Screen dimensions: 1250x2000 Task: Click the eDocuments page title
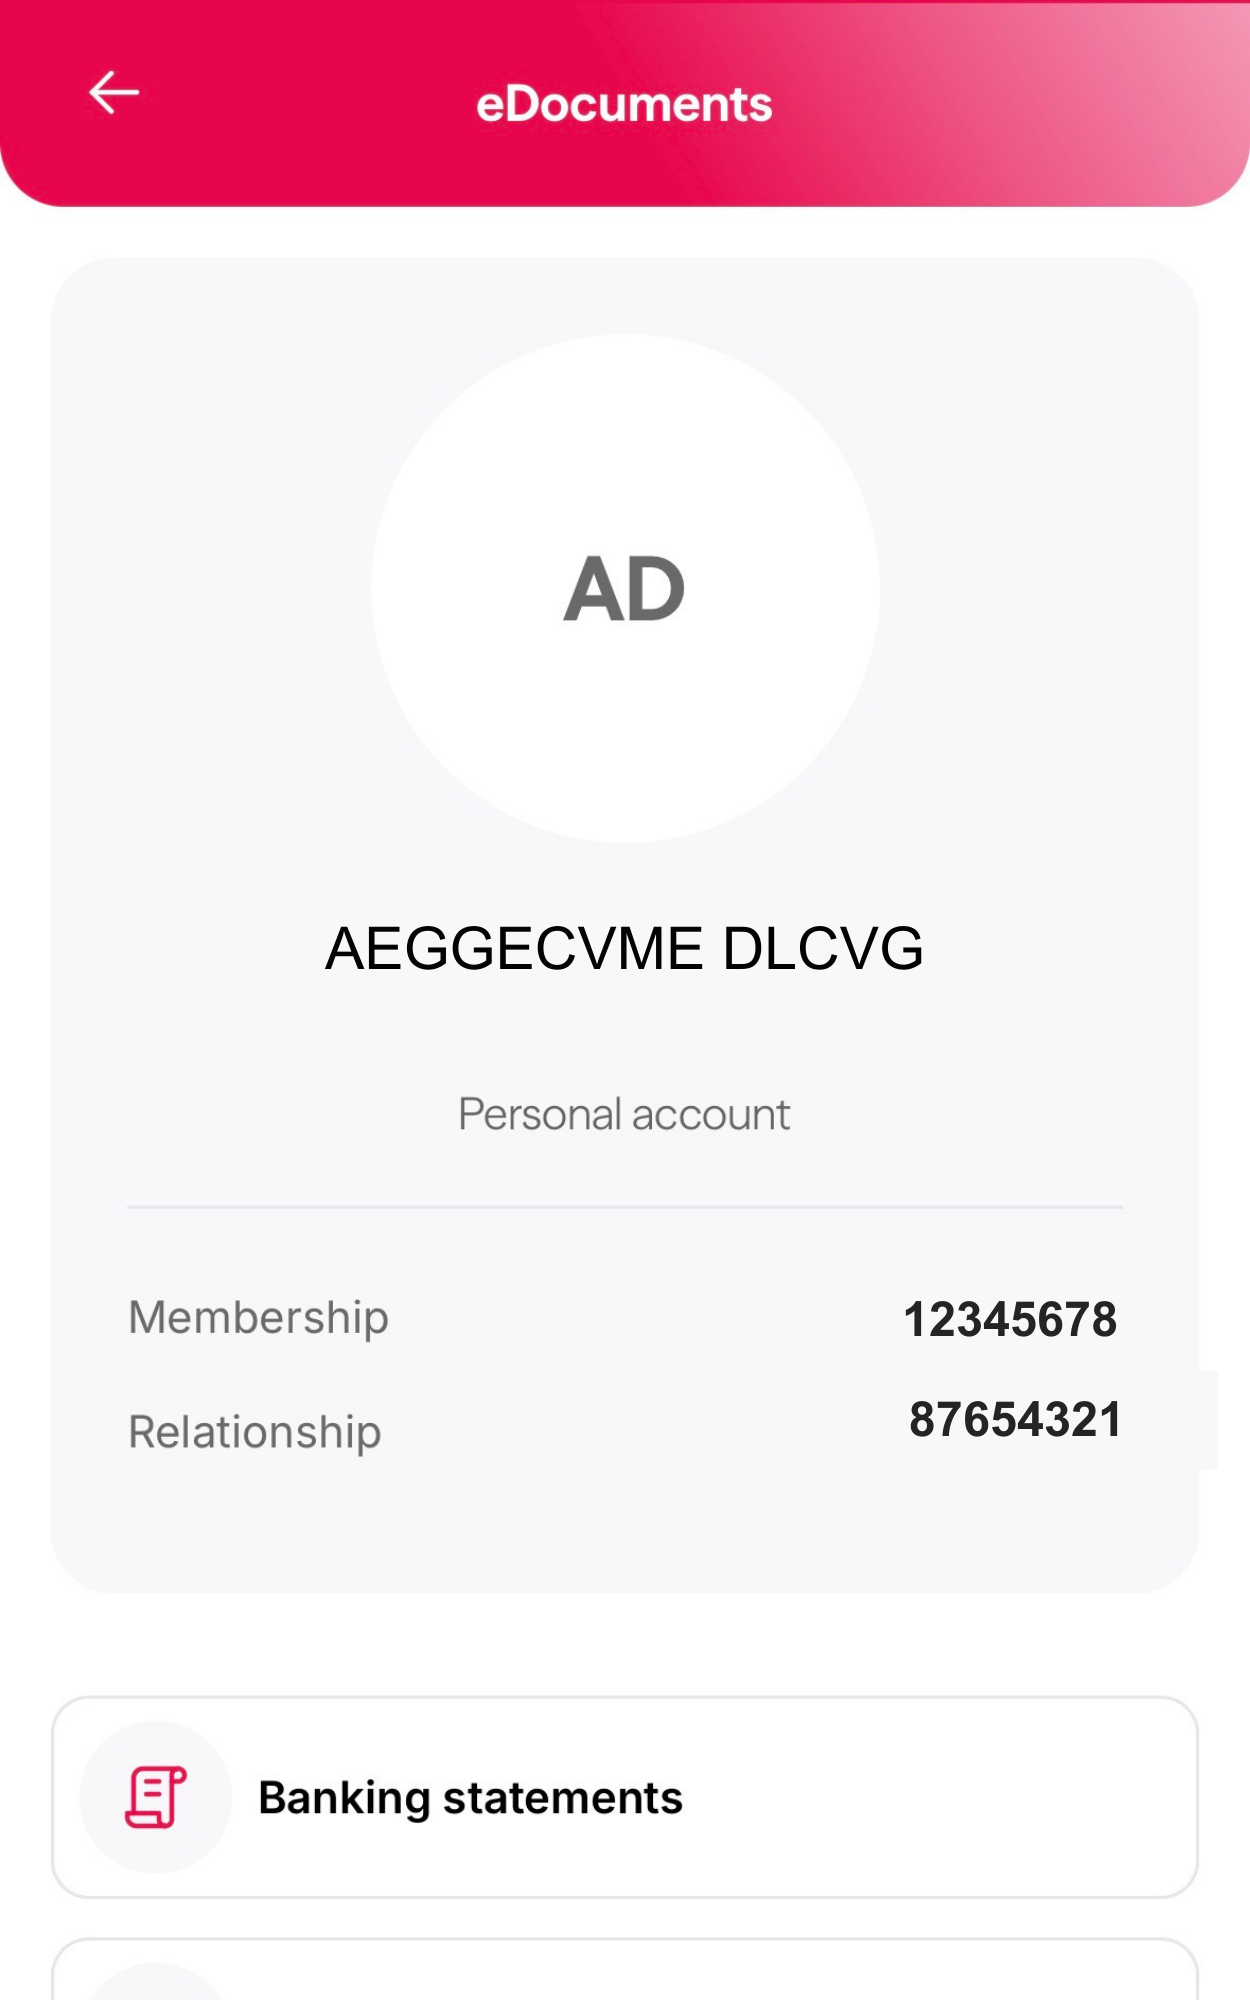coord(624,104)
